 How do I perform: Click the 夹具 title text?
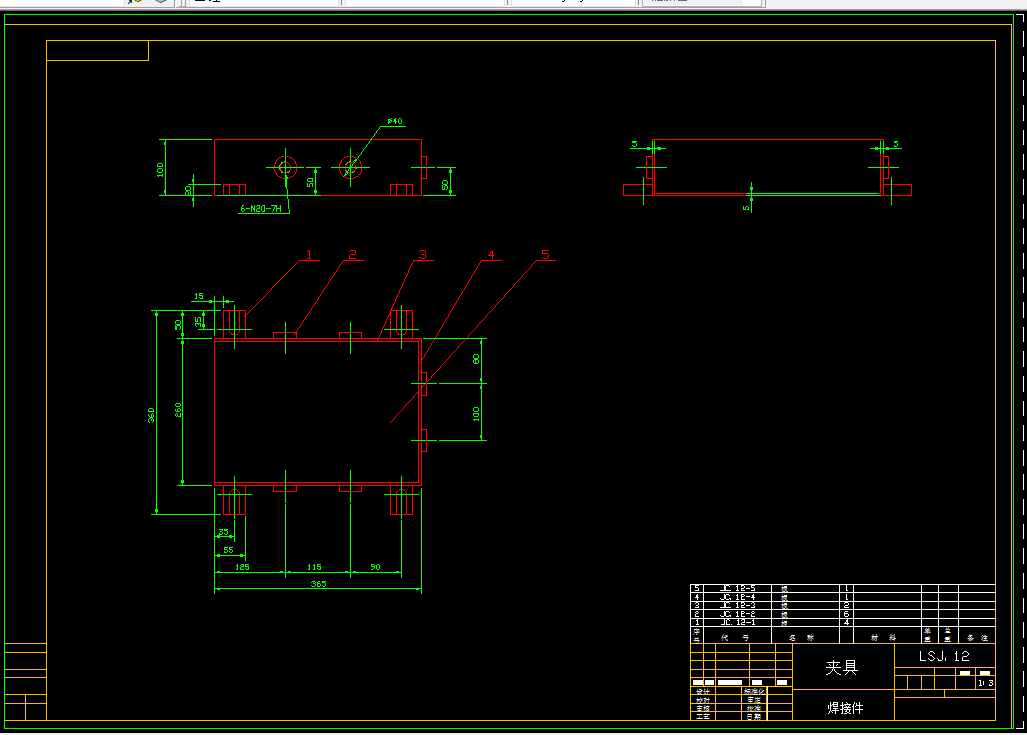[x=842, y=668]
